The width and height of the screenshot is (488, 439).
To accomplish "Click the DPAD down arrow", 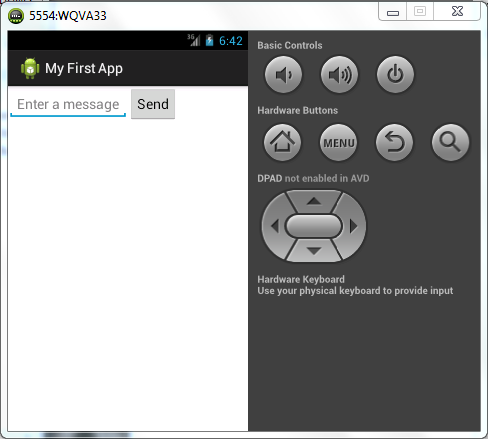I will tap(314, 250).
